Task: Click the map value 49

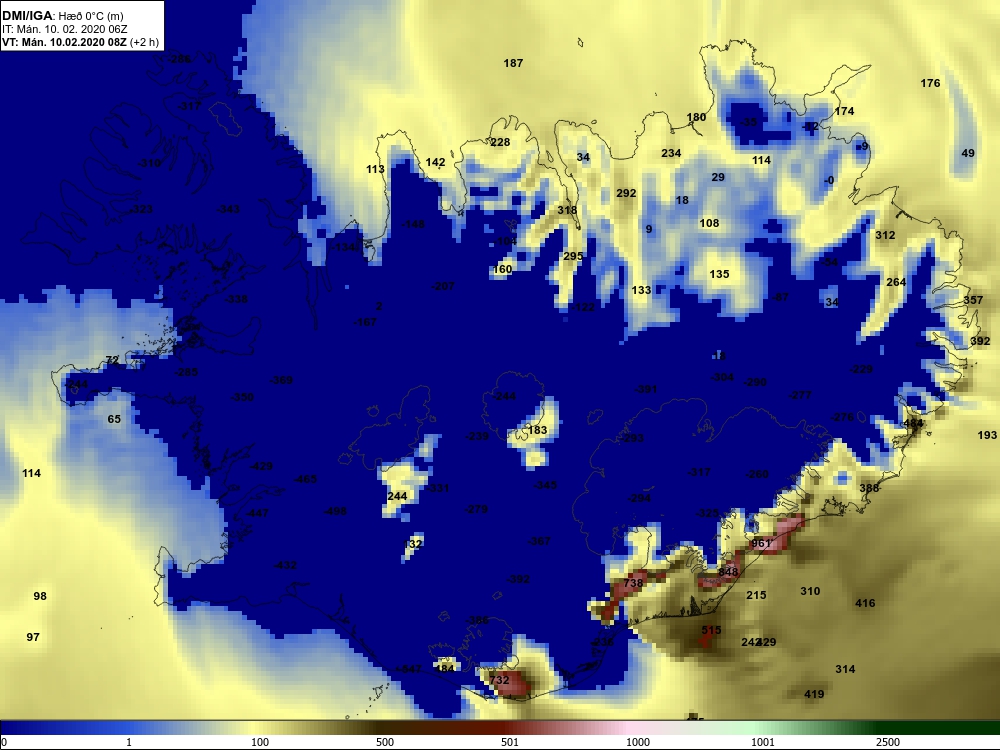Action: coord(968,153)
